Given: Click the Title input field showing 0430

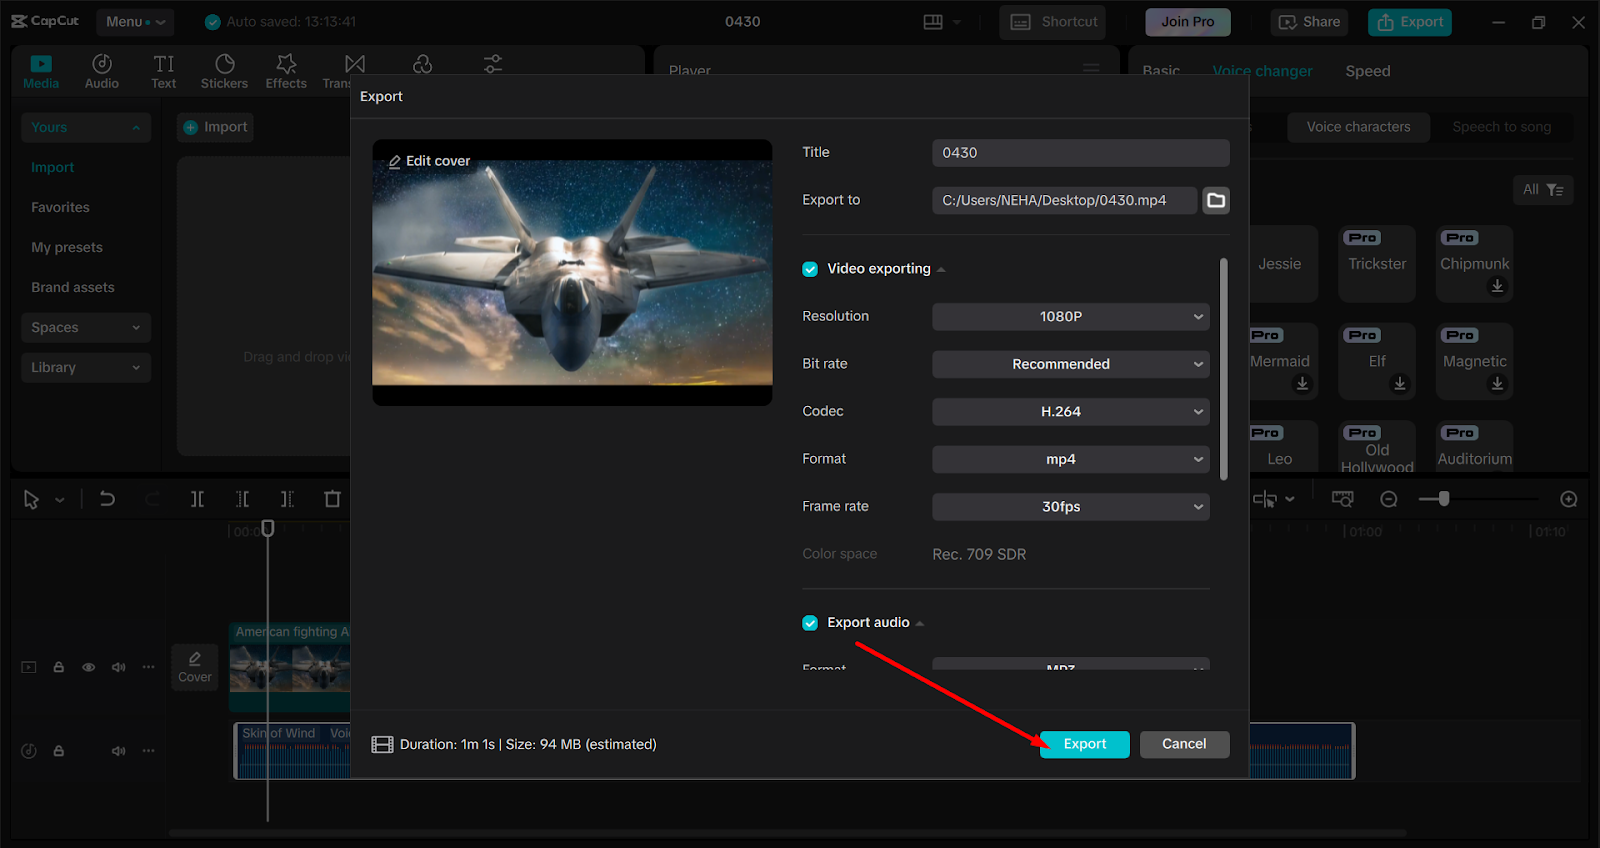Looking at the screenshot, I should click(1080, 153).
